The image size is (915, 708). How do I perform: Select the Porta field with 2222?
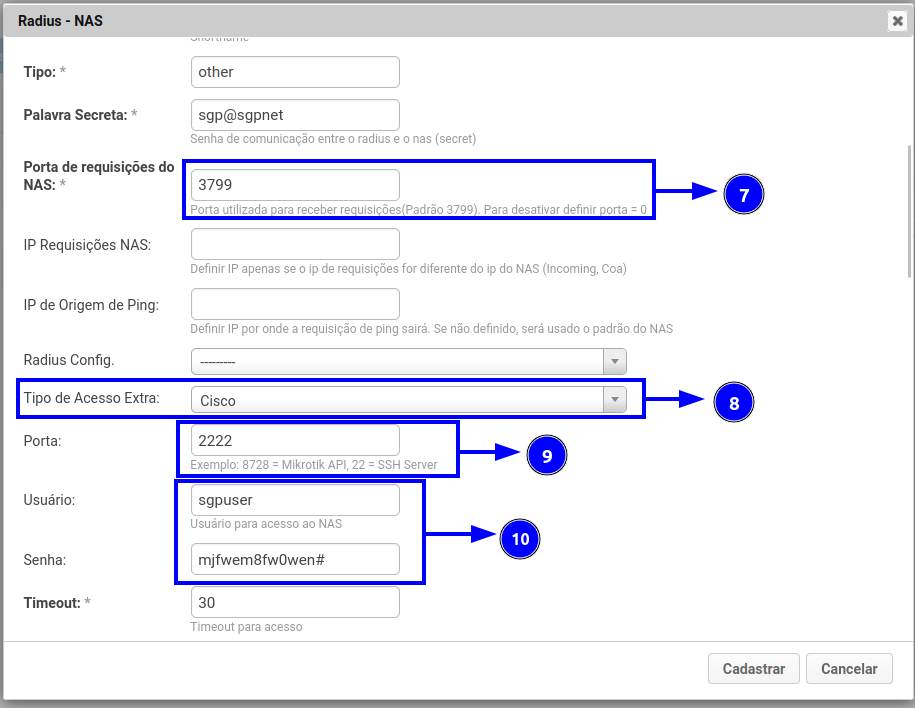click(x=295, y=440)
